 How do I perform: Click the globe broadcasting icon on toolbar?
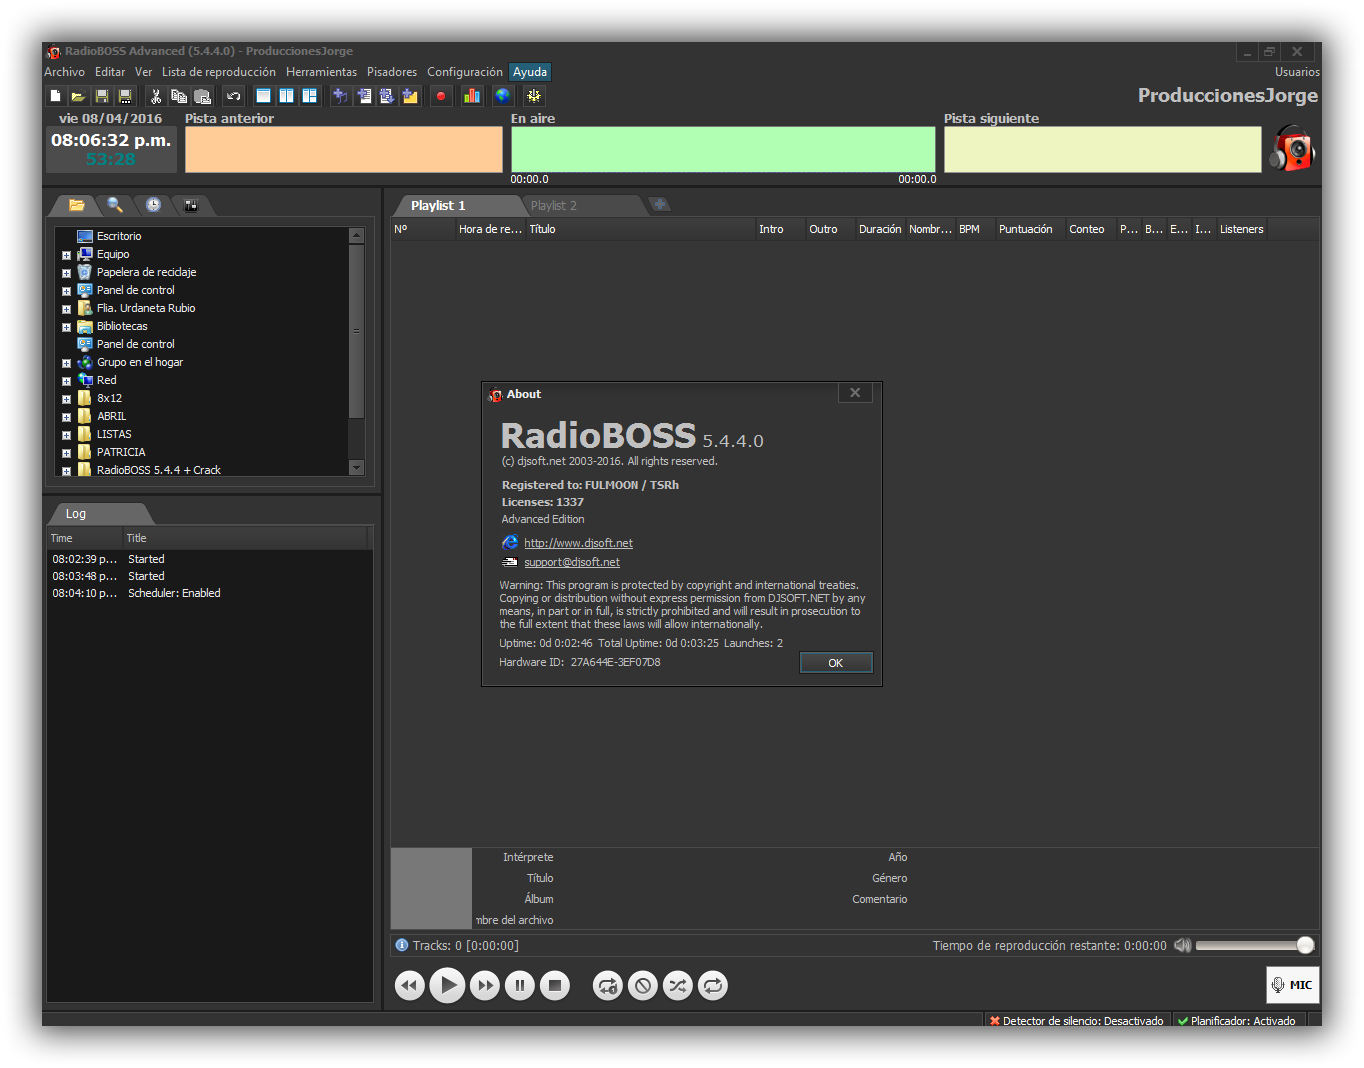[x=502, y=95]
